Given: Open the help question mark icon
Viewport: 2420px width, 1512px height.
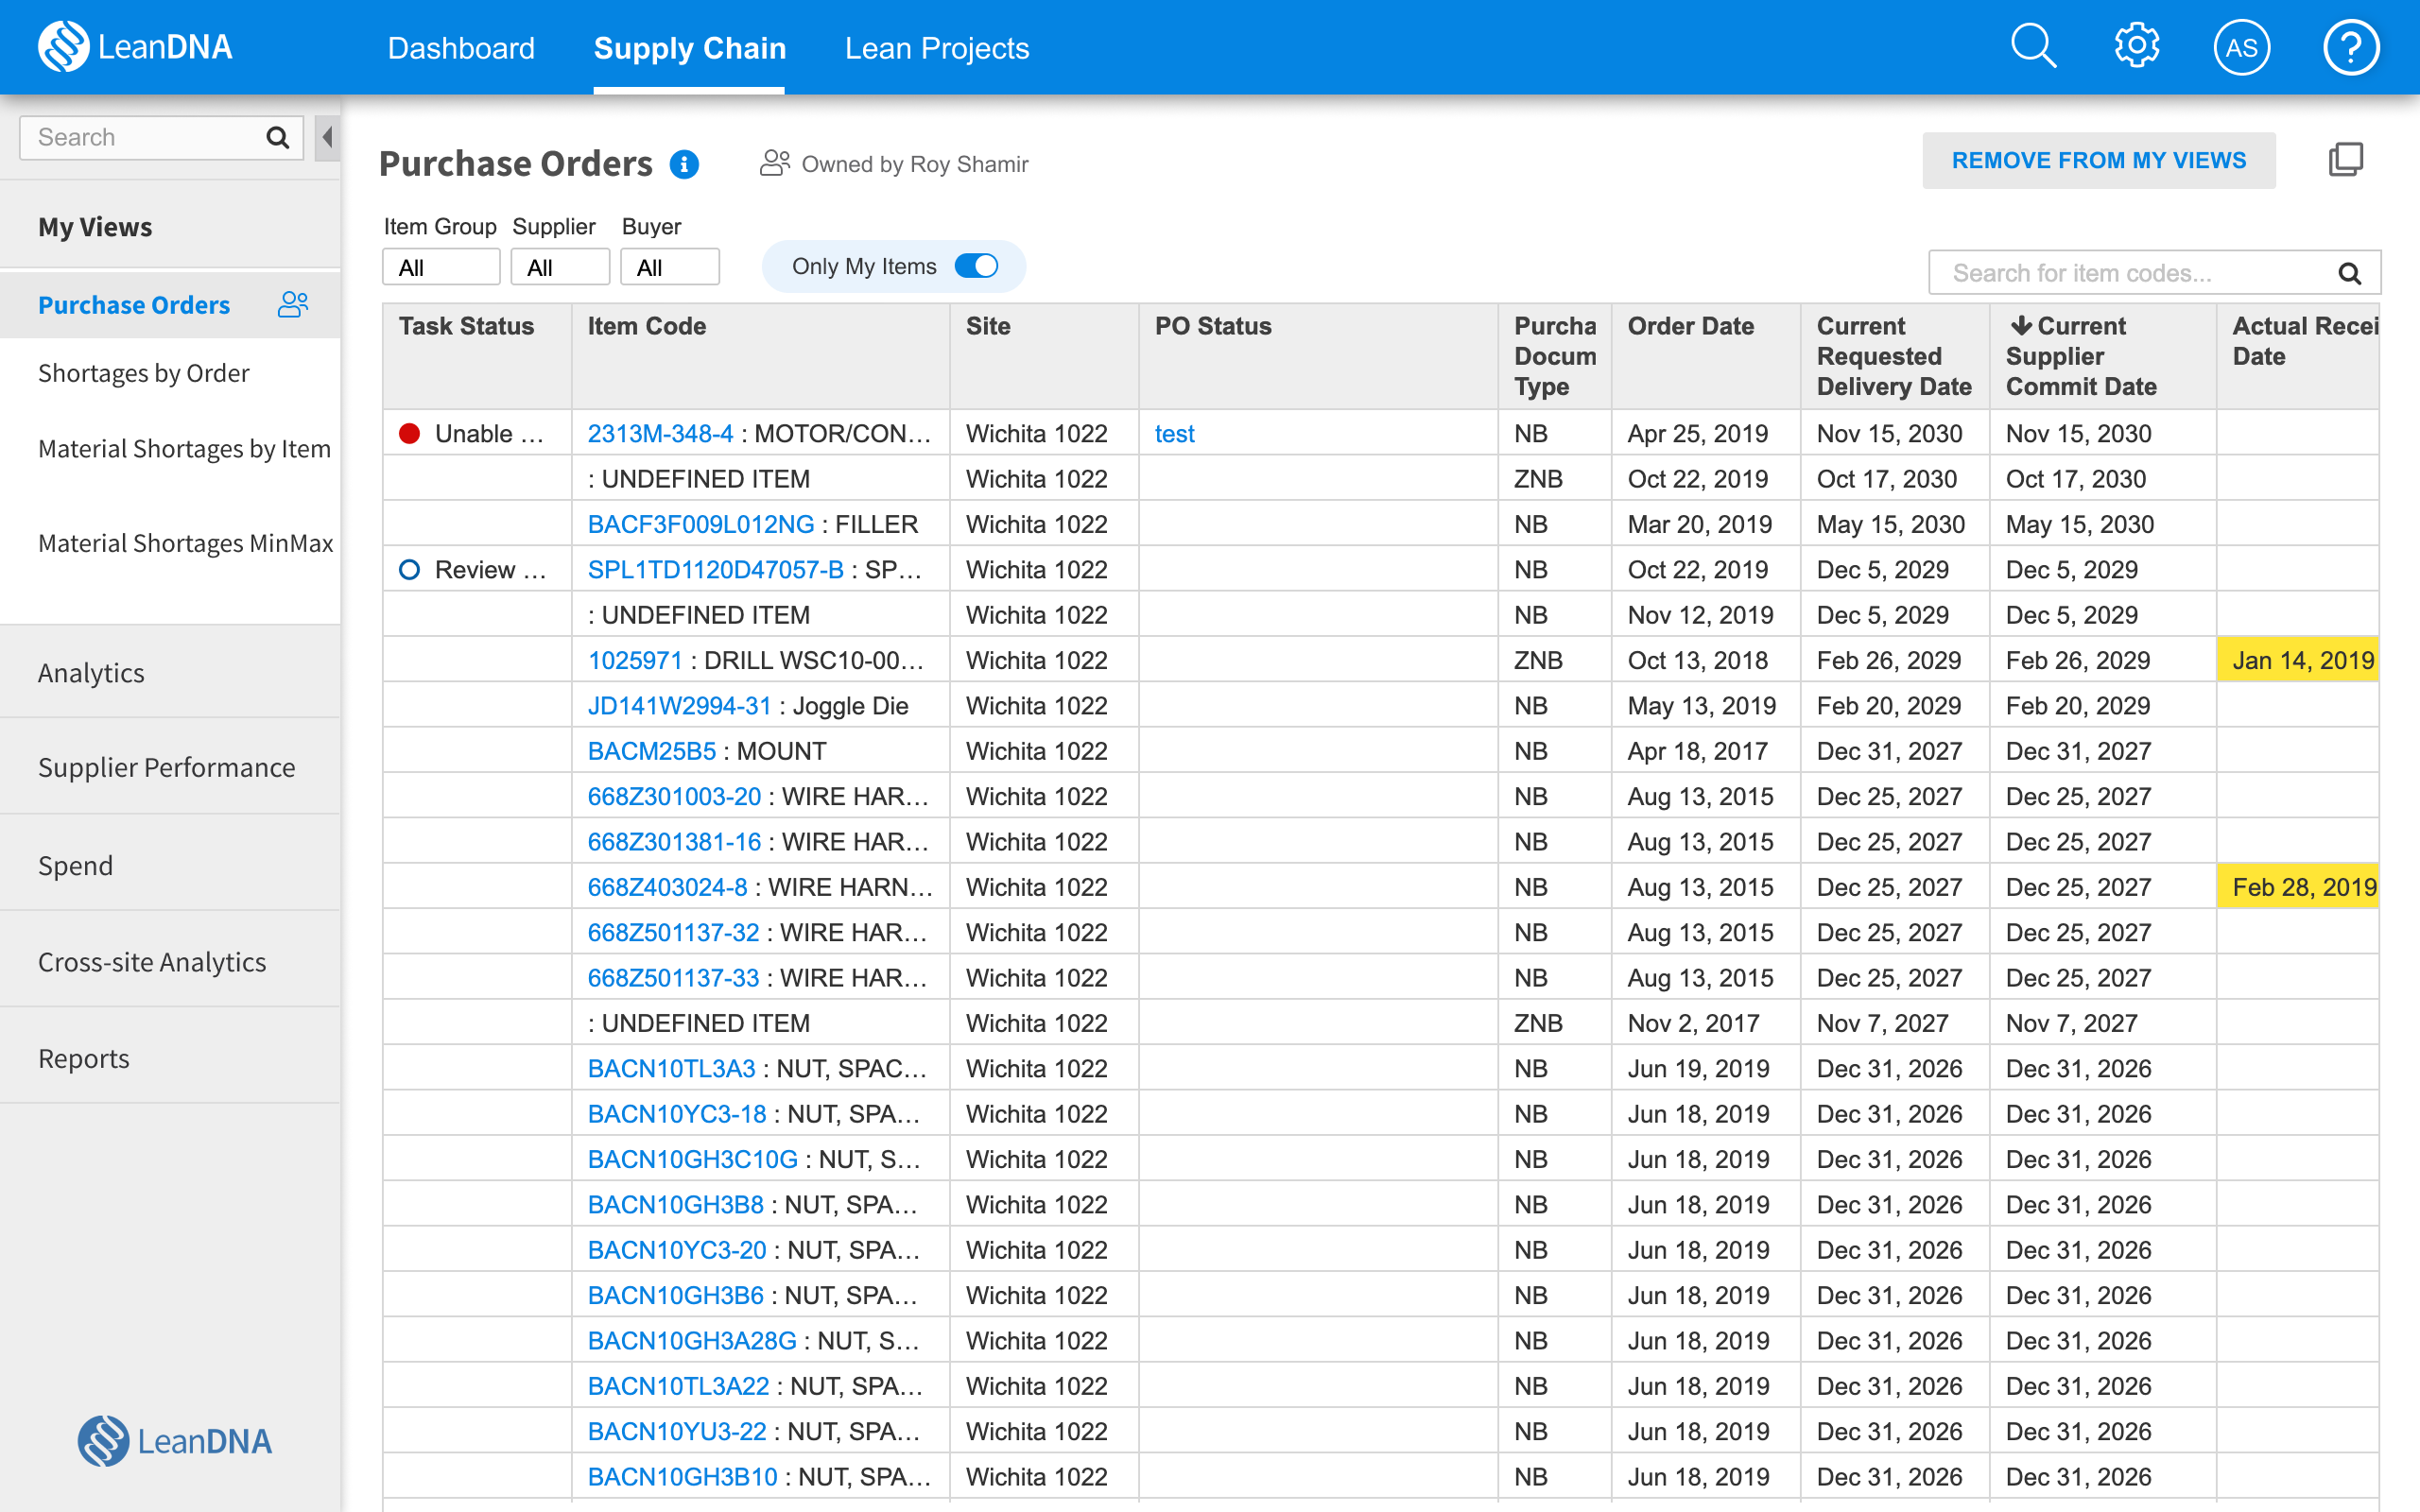Looking at the screenshot, I should [2351, 47].
